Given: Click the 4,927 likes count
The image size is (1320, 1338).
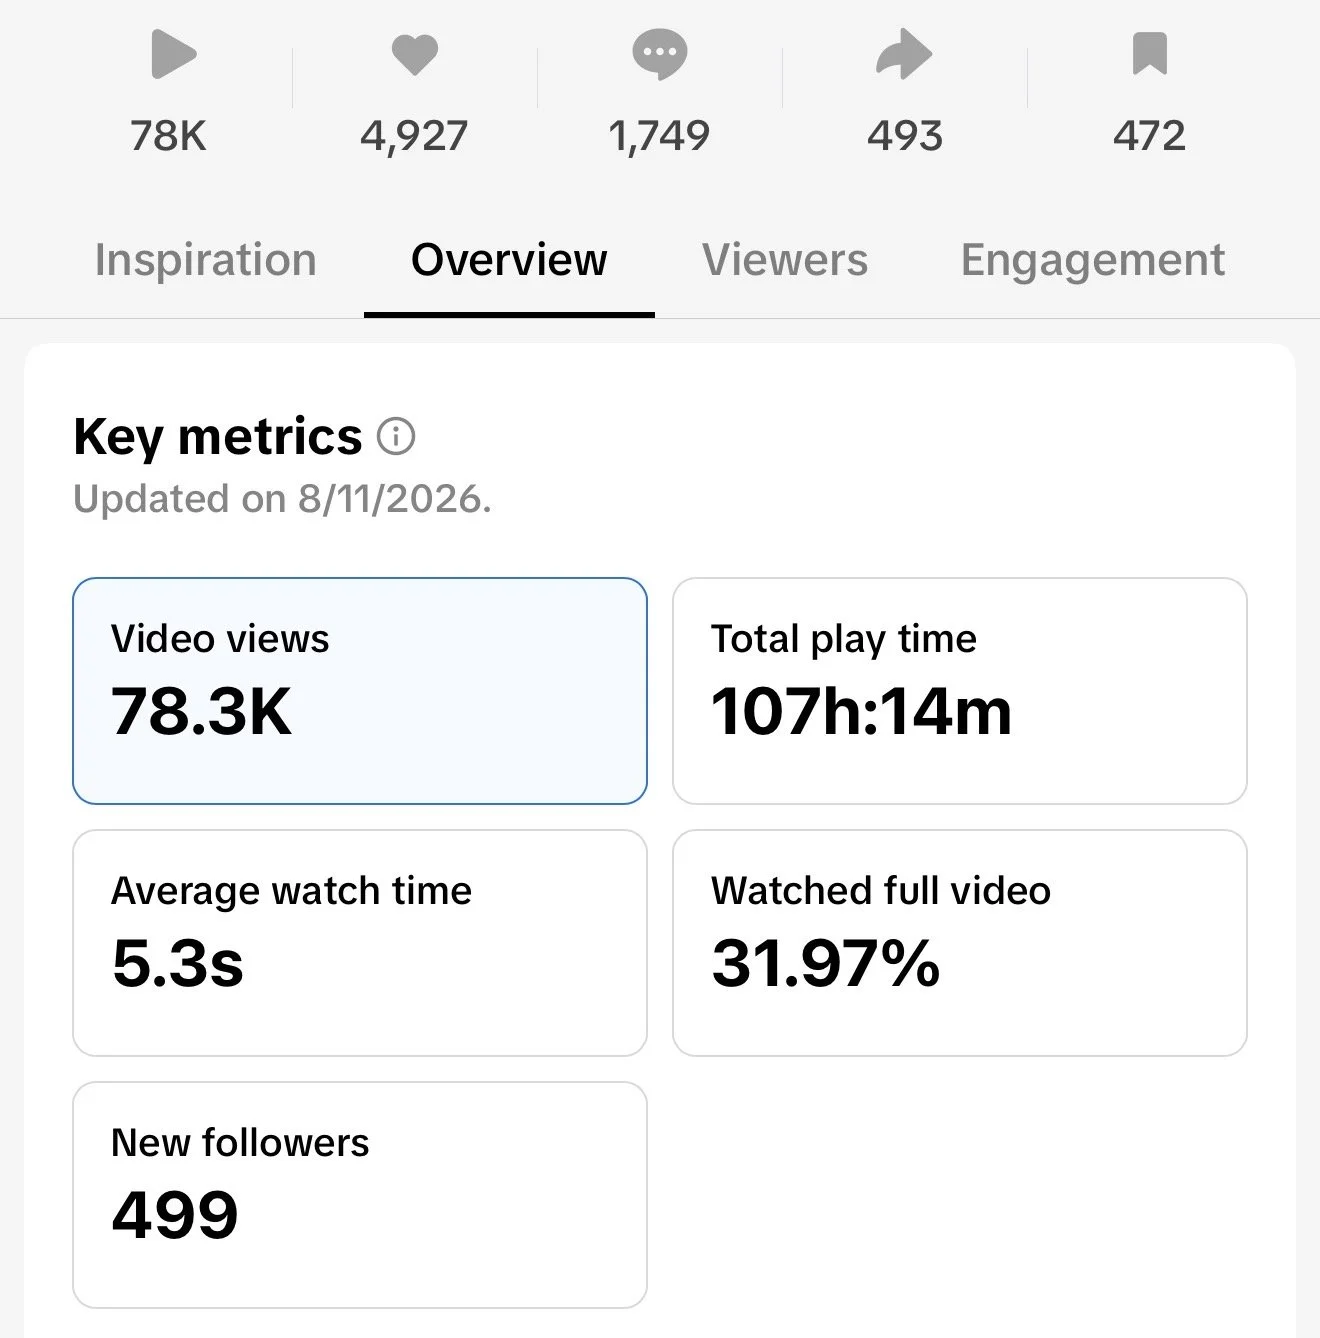Looking at the screenshot, I should tap(414, 136).
